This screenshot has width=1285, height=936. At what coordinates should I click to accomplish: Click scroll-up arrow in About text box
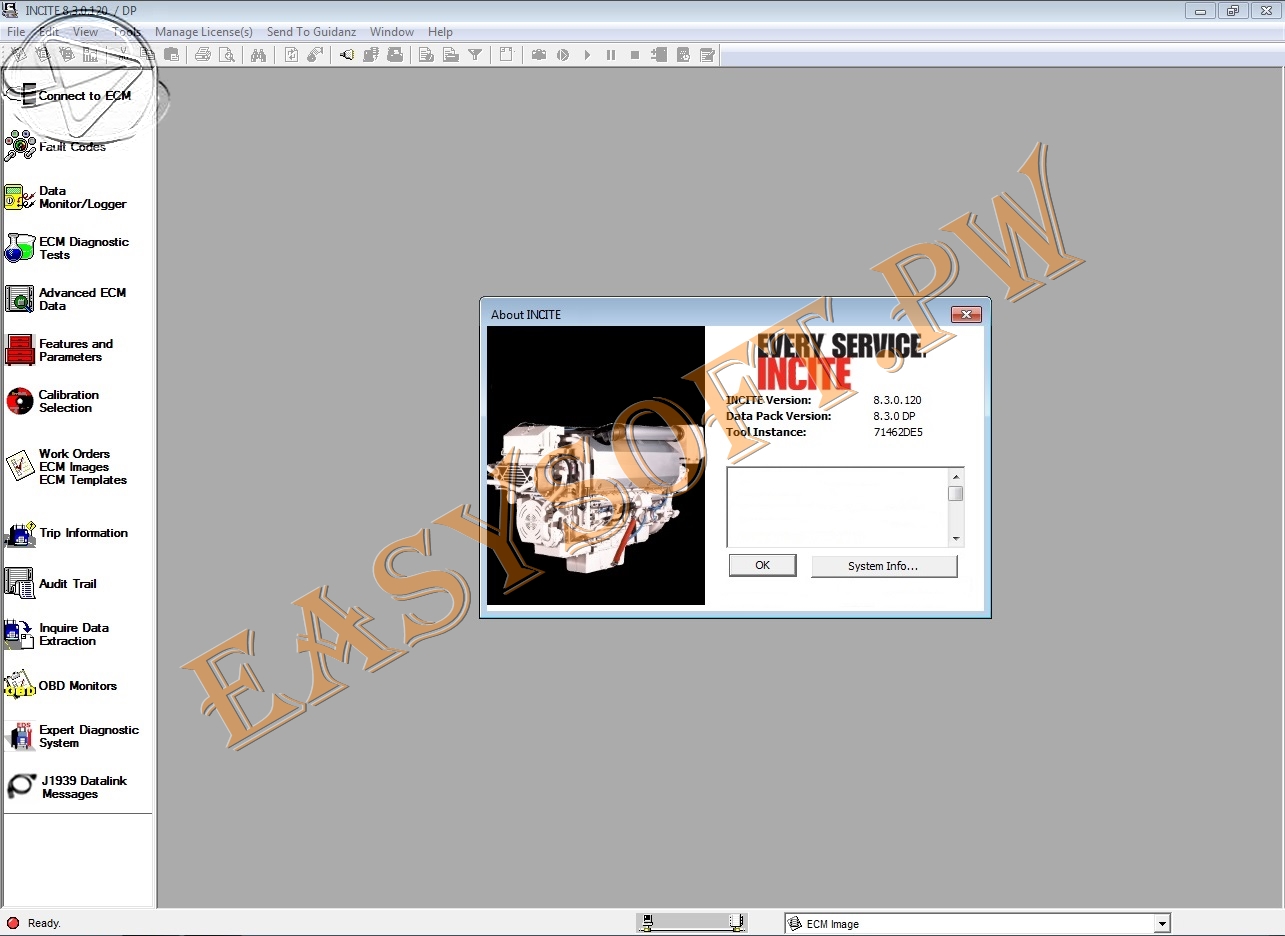(956, 477)
